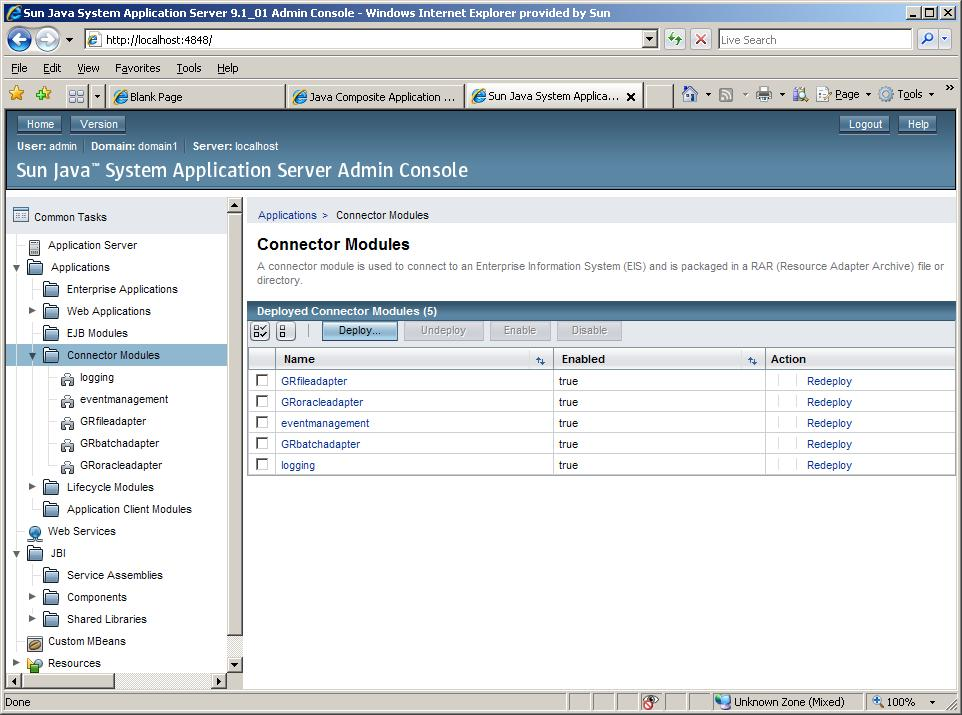Collapse the JBI tree node
The image size is (962, 715).
pos(17,554)
